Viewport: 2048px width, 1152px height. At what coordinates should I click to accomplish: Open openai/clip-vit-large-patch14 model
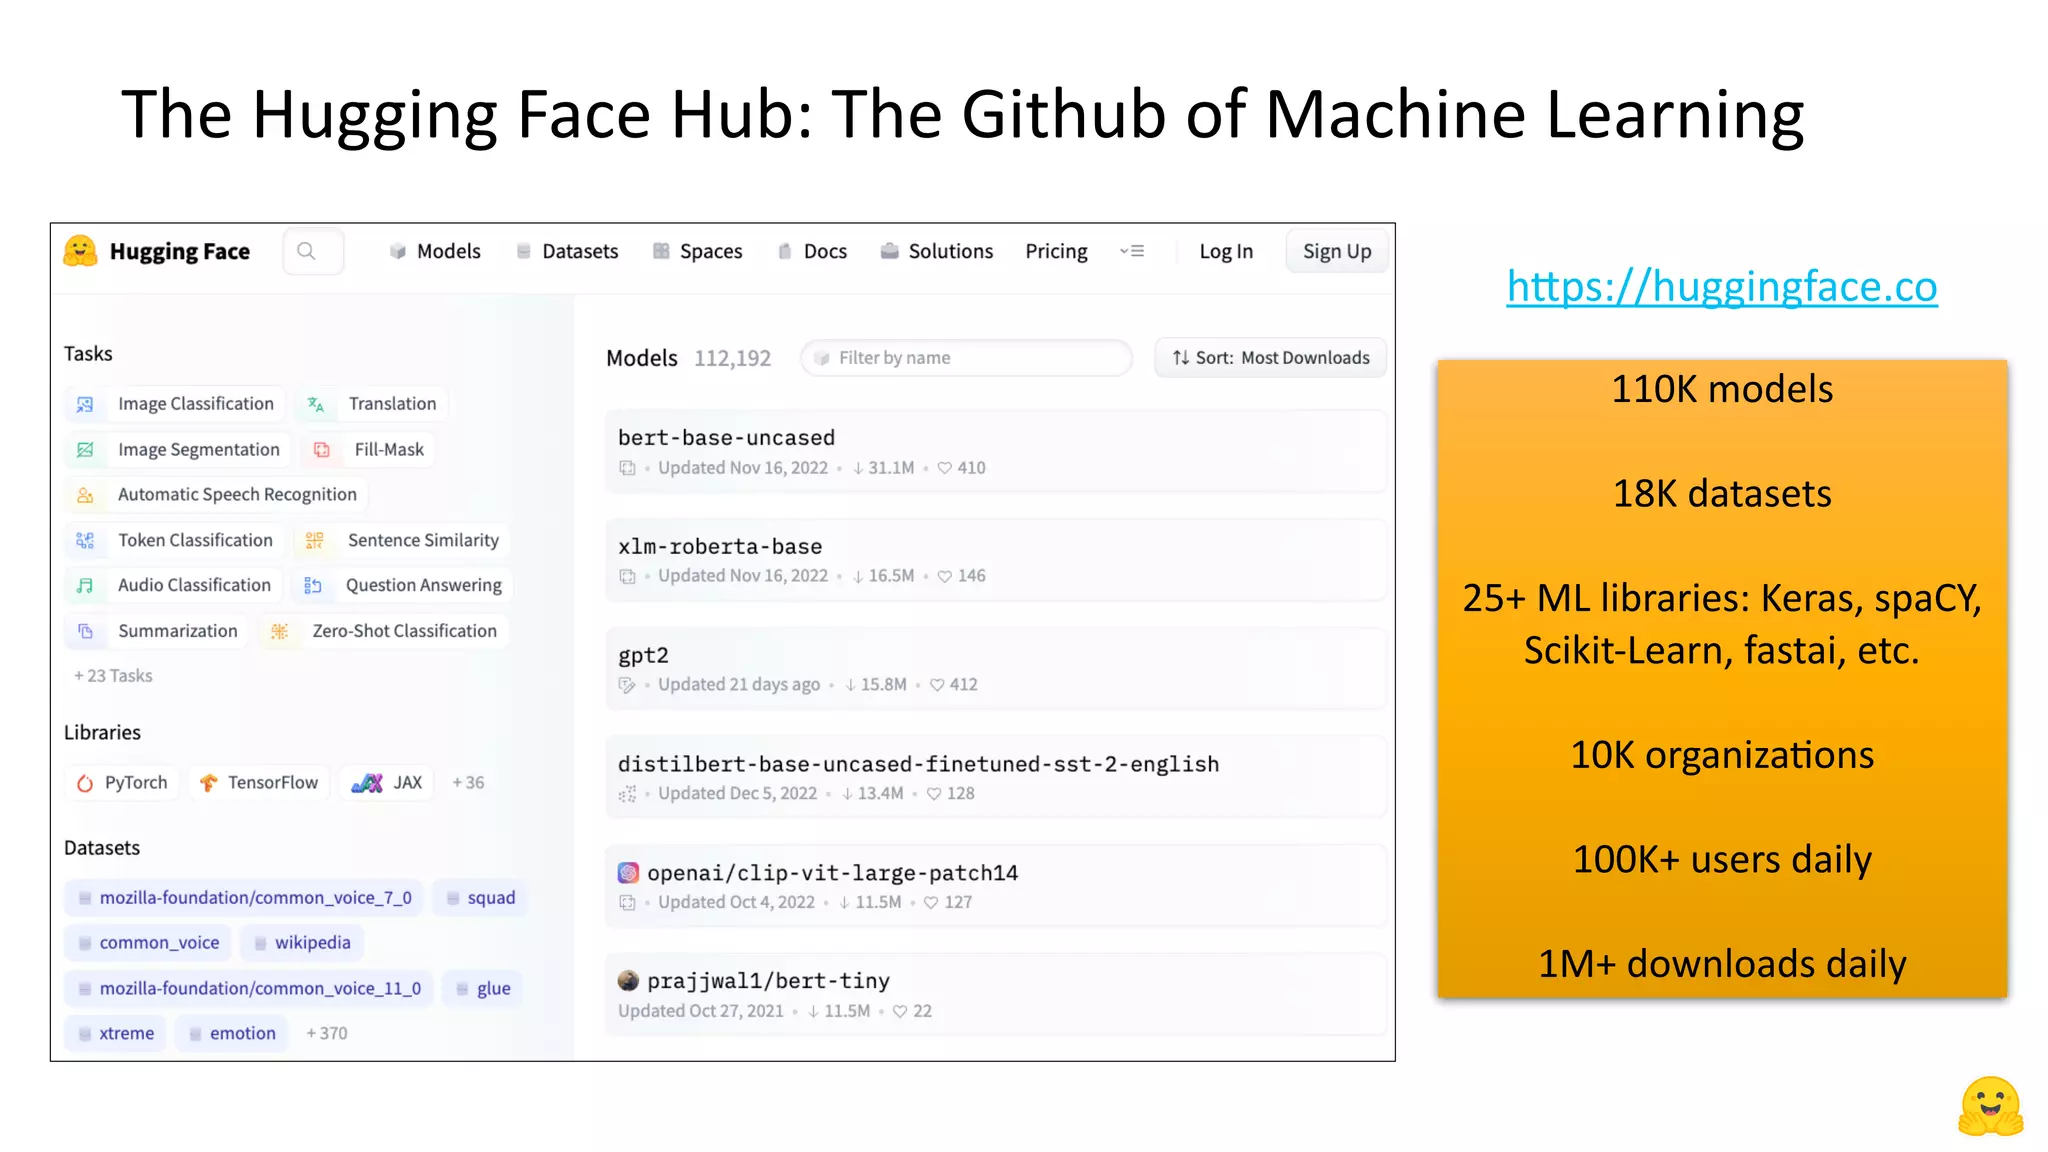(x=995, y=886)
